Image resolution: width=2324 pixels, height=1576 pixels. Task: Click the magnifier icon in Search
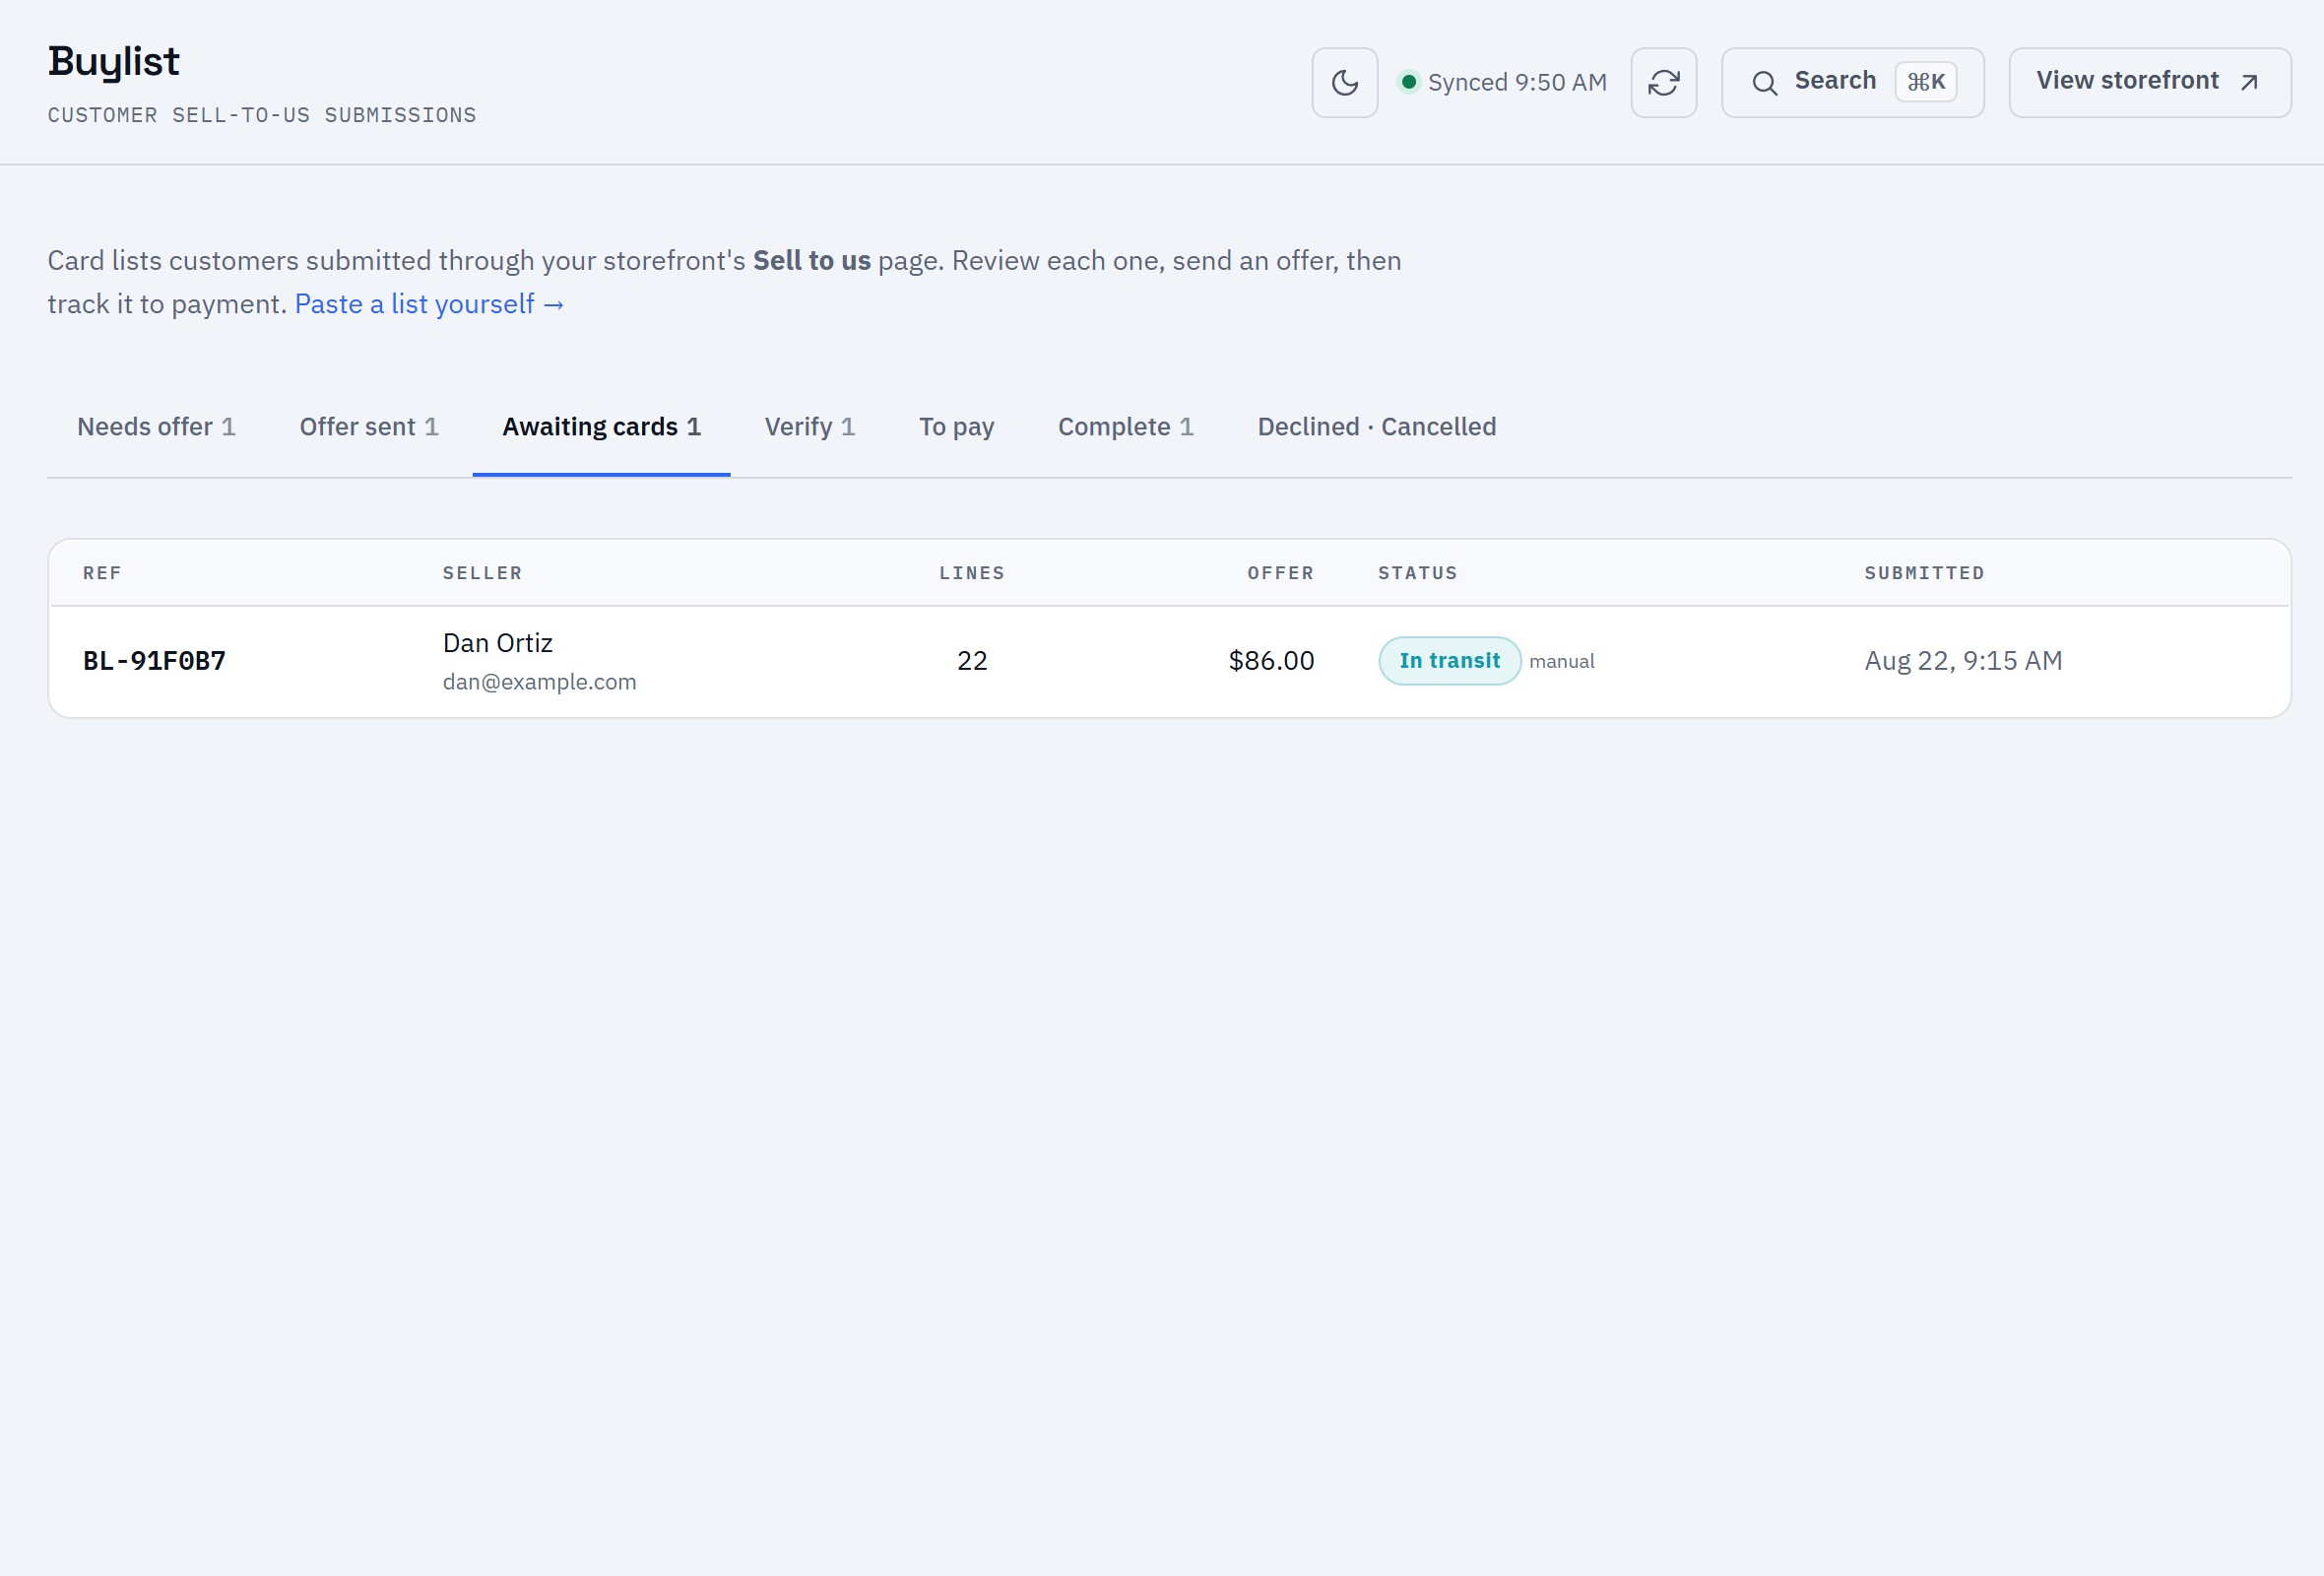pos(1765,83)
